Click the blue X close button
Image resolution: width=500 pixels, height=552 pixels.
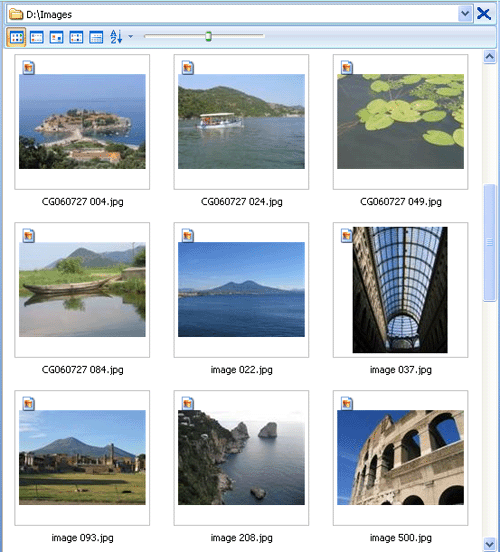pos(484,14)
